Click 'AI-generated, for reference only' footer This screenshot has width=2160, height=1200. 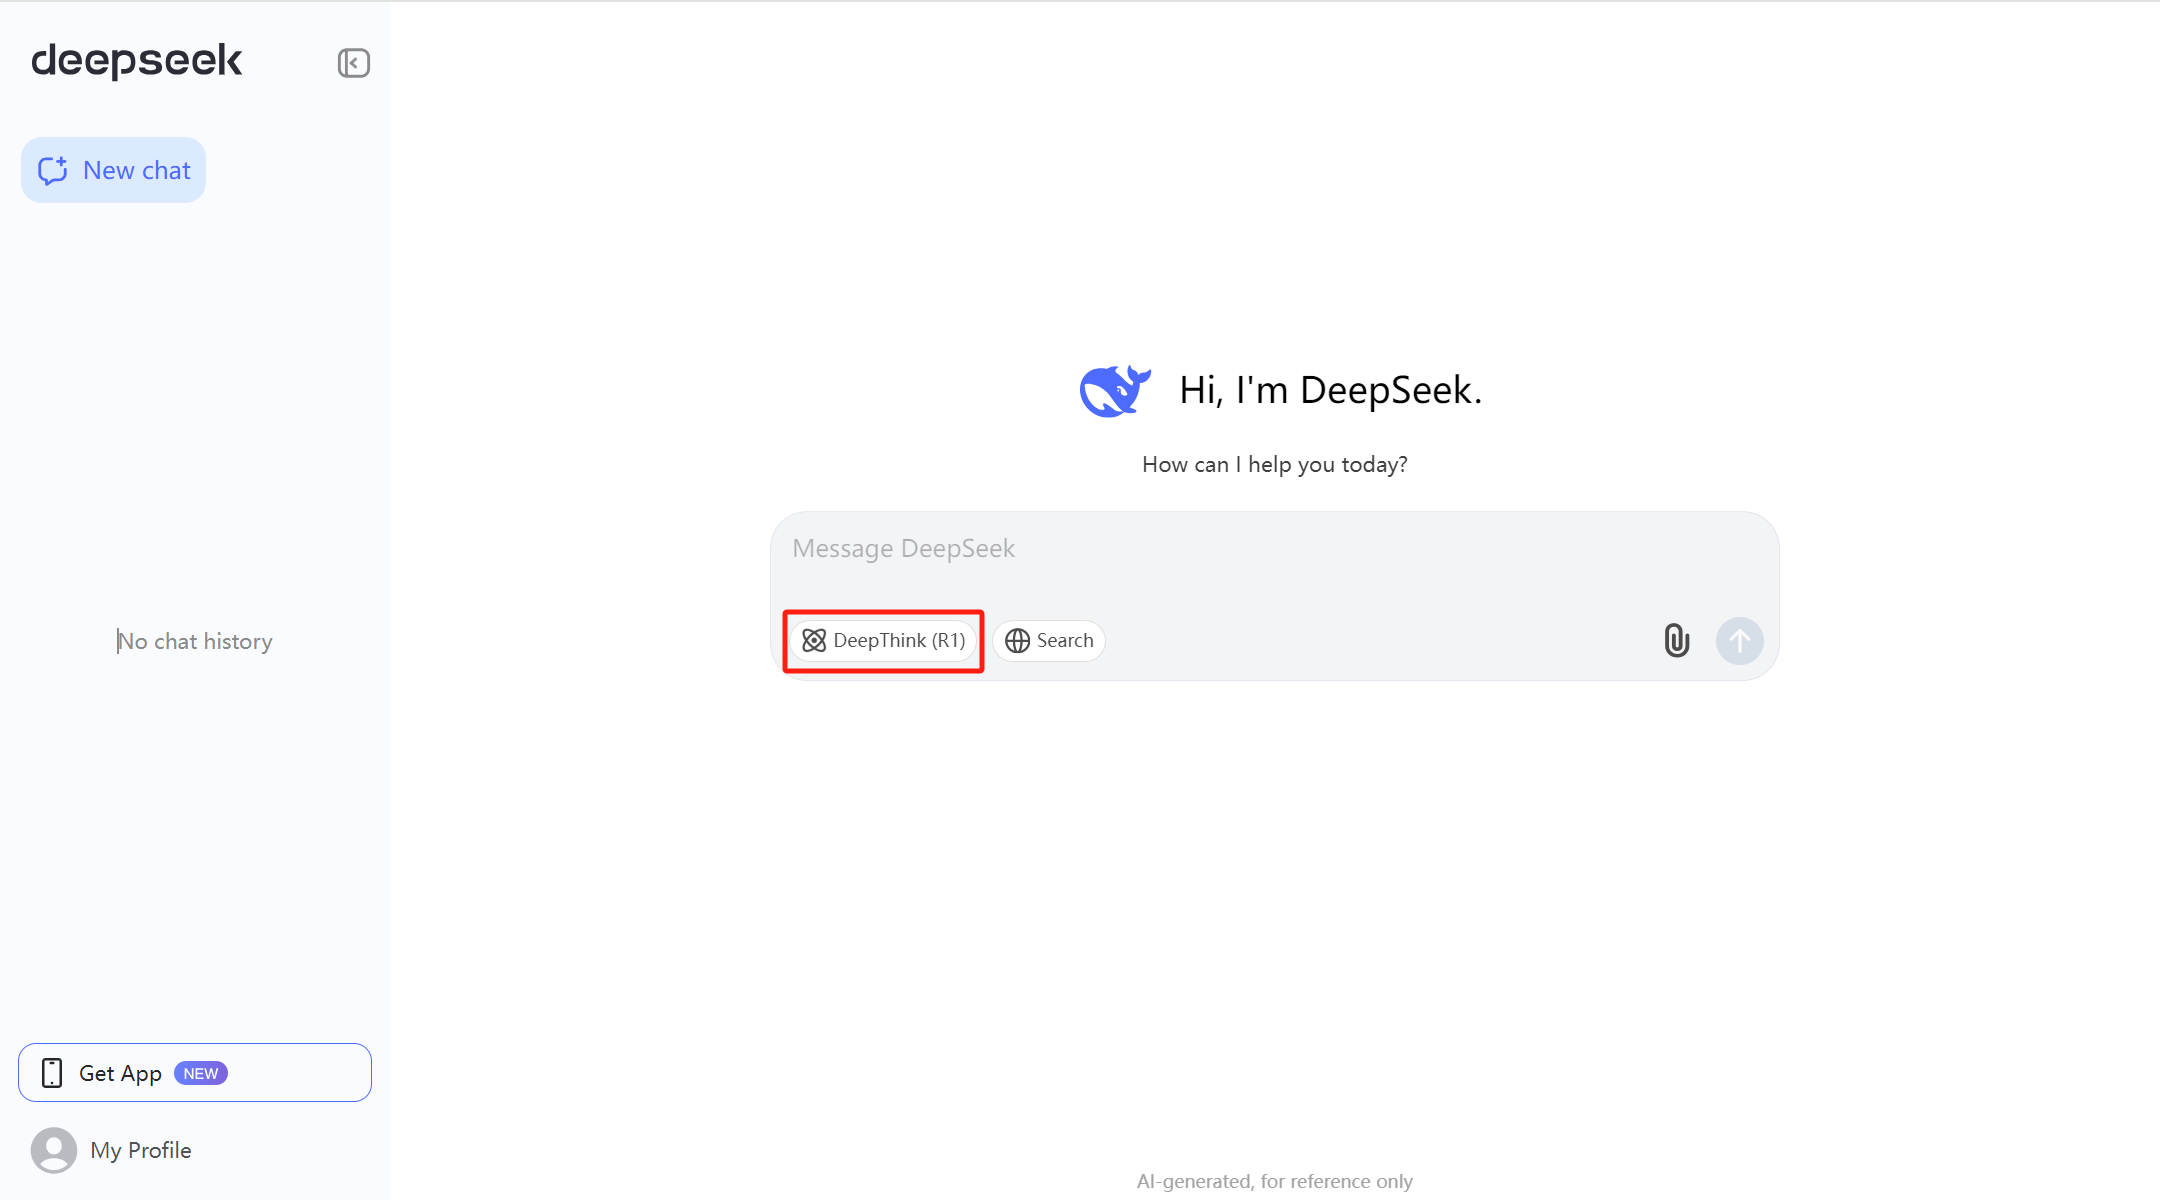pos(1275,1181)
